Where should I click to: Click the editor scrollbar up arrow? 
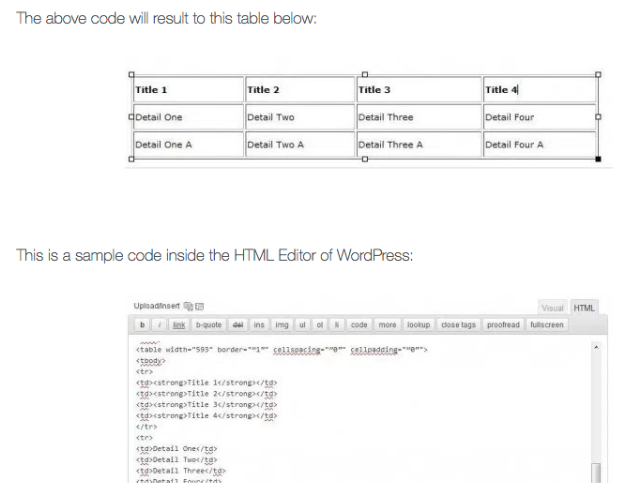[x=596, y=346]
